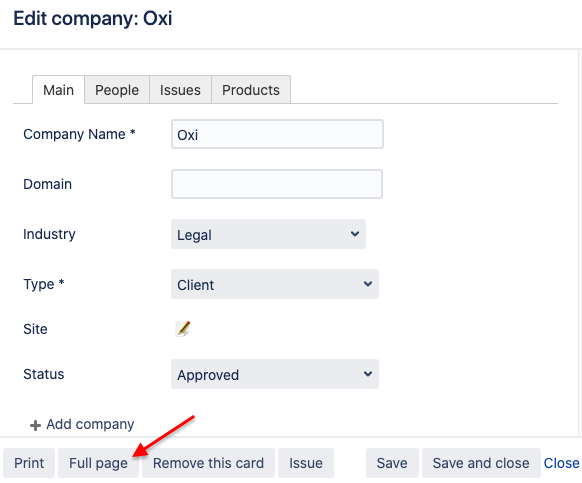This screenshot has height=483, width=582.
Task: Click the Add company link text
Action: pos(90,424)
